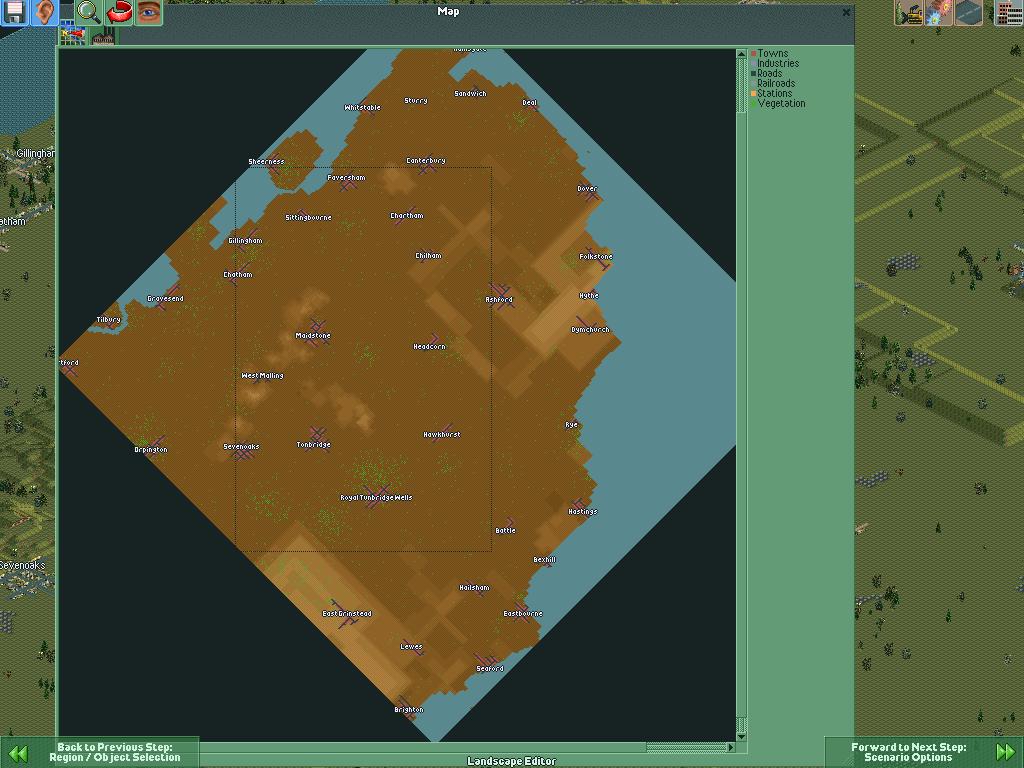Open the floppy disk save/load menu
The height and width of the screenshot is (768, 1024).
click(14, 12)
